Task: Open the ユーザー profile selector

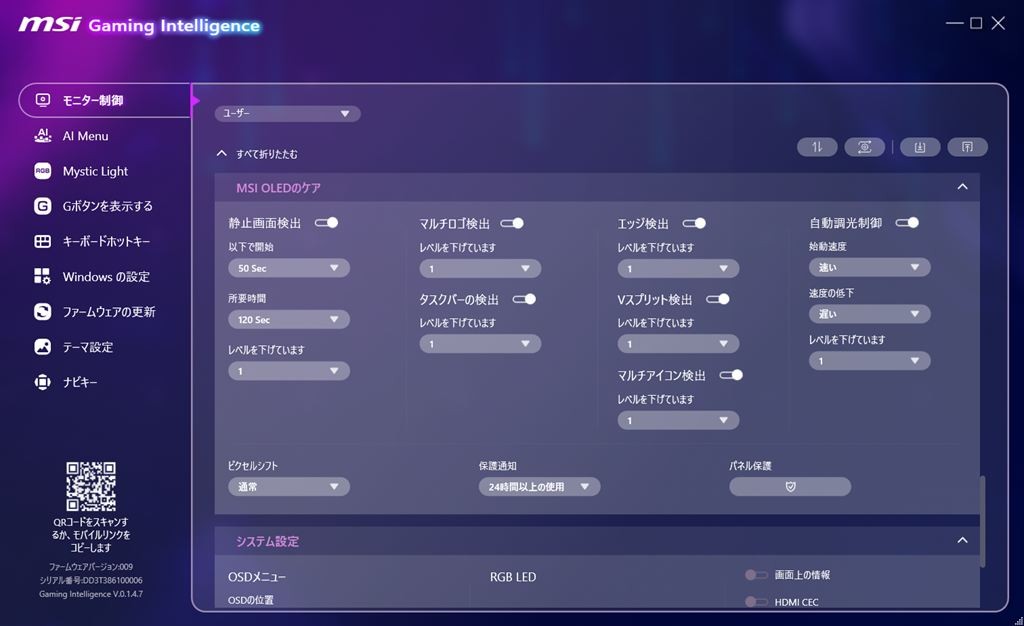Action: (287, 114)
